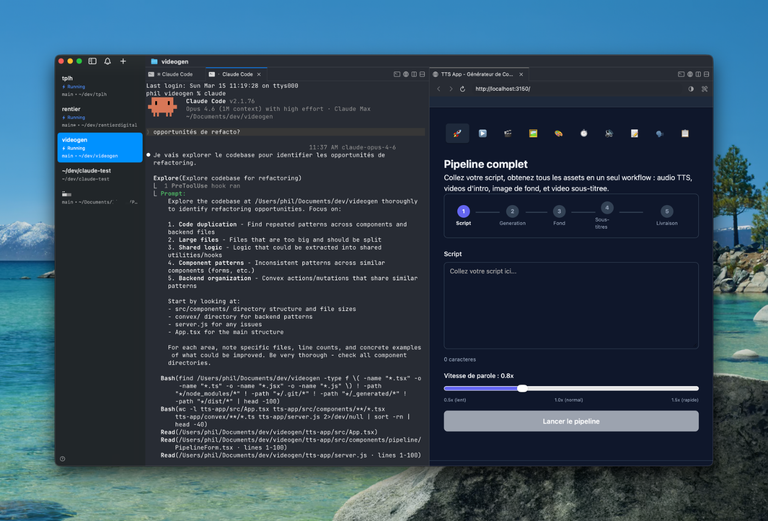768x521 pixels.
Task: Split browser pane side by side
Action: coord(698,74)
